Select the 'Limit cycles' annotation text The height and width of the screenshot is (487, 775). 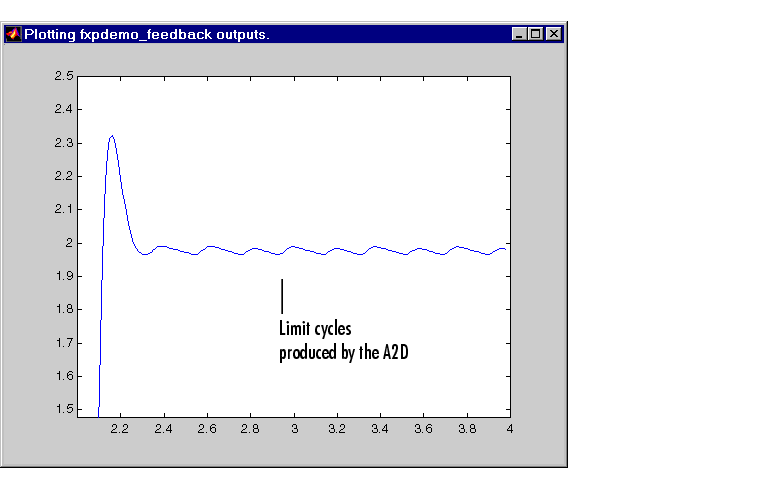coord(315,329)
